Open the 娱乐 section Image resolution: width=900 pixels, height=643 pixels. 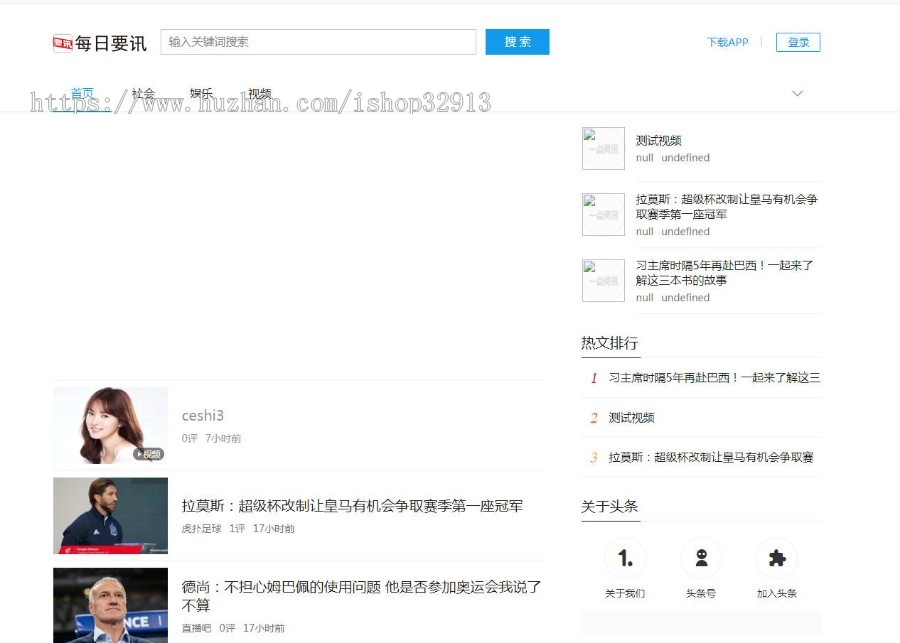[199, 92]
